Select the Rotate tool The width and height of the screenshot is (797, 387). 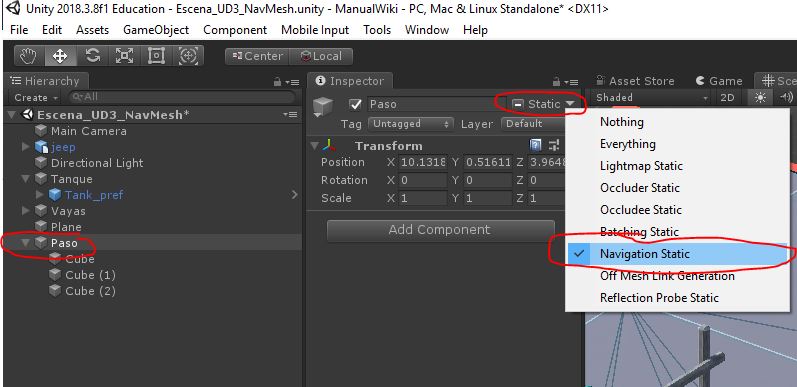[x=92, y=56]
